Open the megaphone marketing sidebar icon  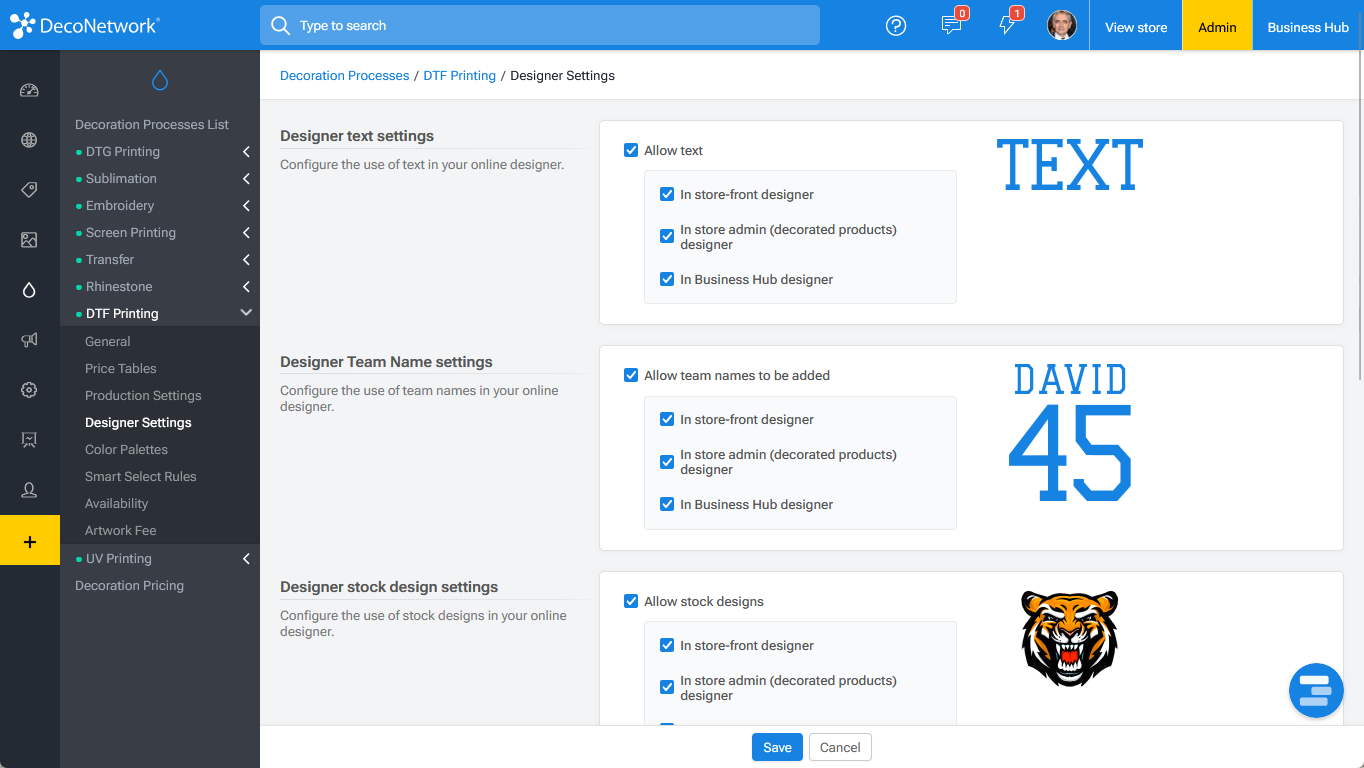tap(29, 340)
